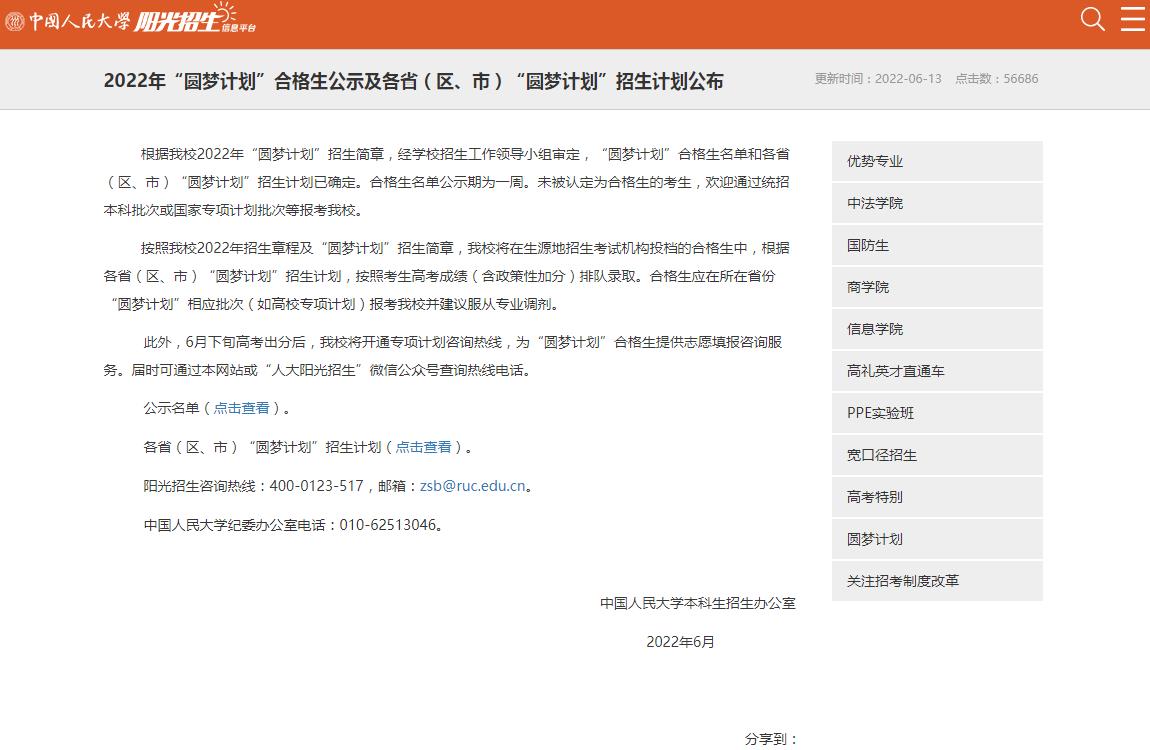Viewport: 1150px width, 750px height.
Task: Click the article title 2022年“圆梦计划”合格生公示
Action: tap(414, 81)
